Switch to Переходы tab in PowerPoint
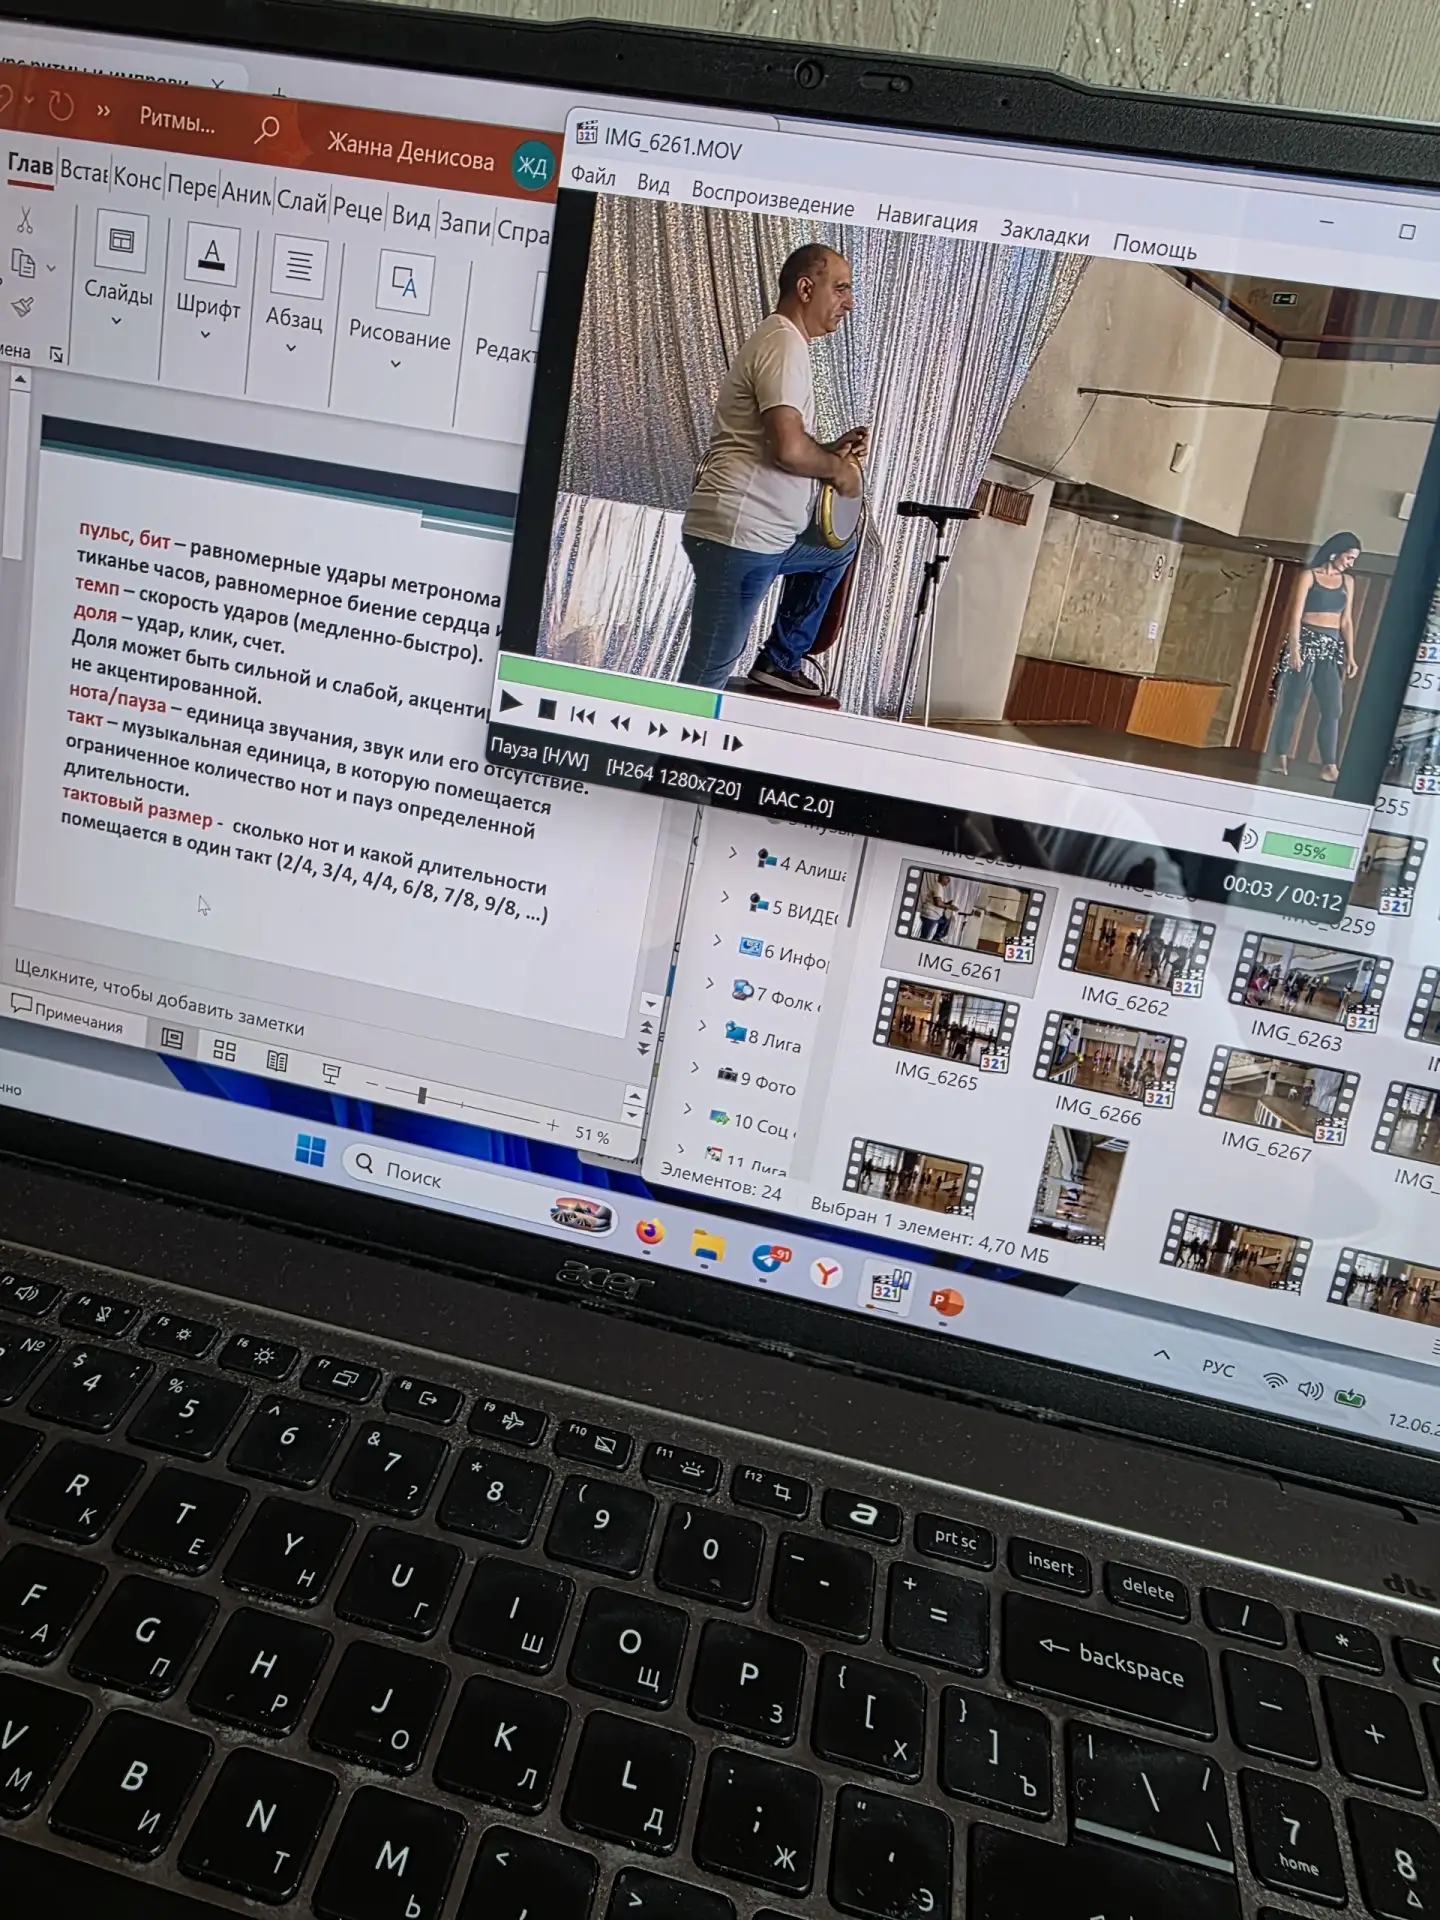Viewport: 1440px width, 1920px height. 191,186
